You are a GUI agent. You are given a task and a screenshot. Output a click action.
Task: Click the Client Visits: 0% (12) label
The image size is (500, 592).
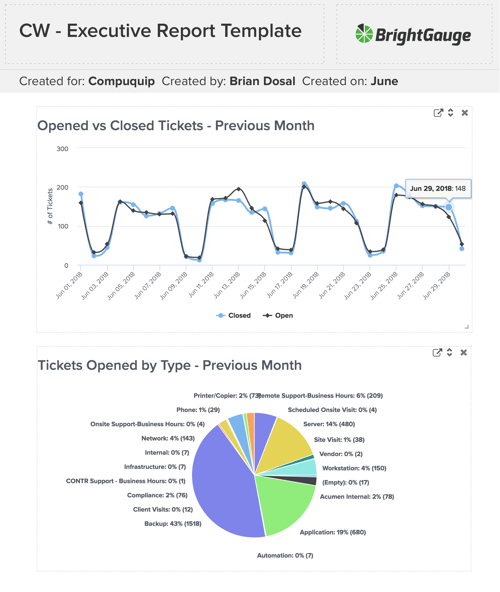[x=163, y=510]
